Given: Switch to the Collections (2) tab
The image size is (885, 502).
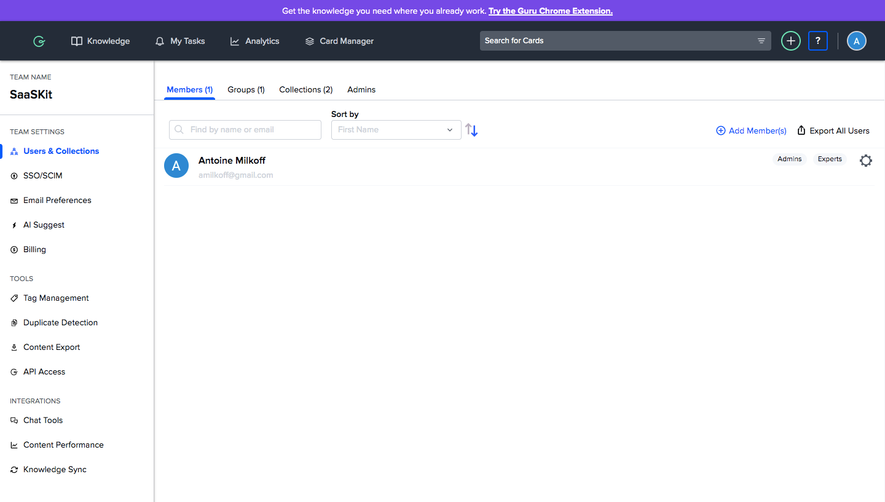Looking at the screenshot, I should click(306, 90).
